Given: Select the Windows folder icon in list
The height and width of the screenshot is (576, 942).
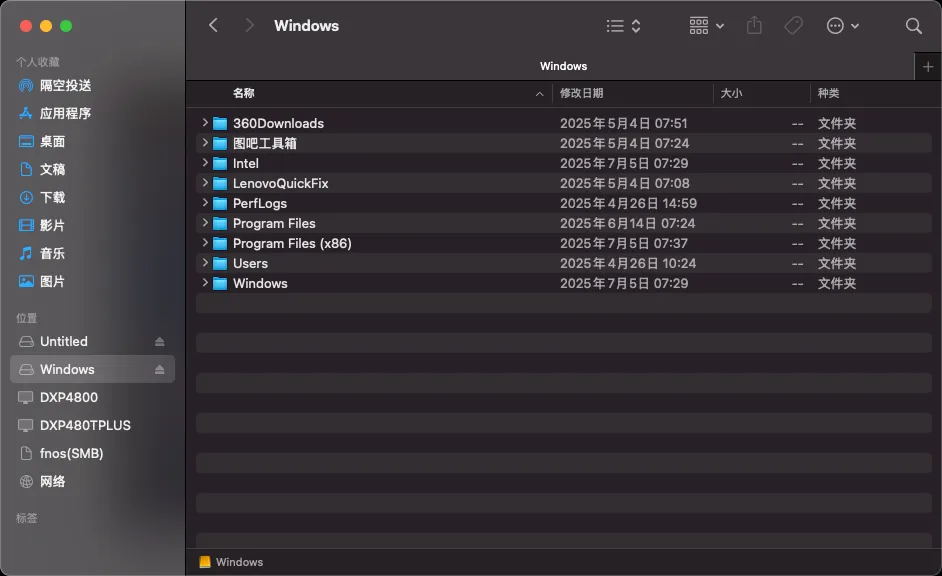Looking at the screenshot, I should click(220, 283).
